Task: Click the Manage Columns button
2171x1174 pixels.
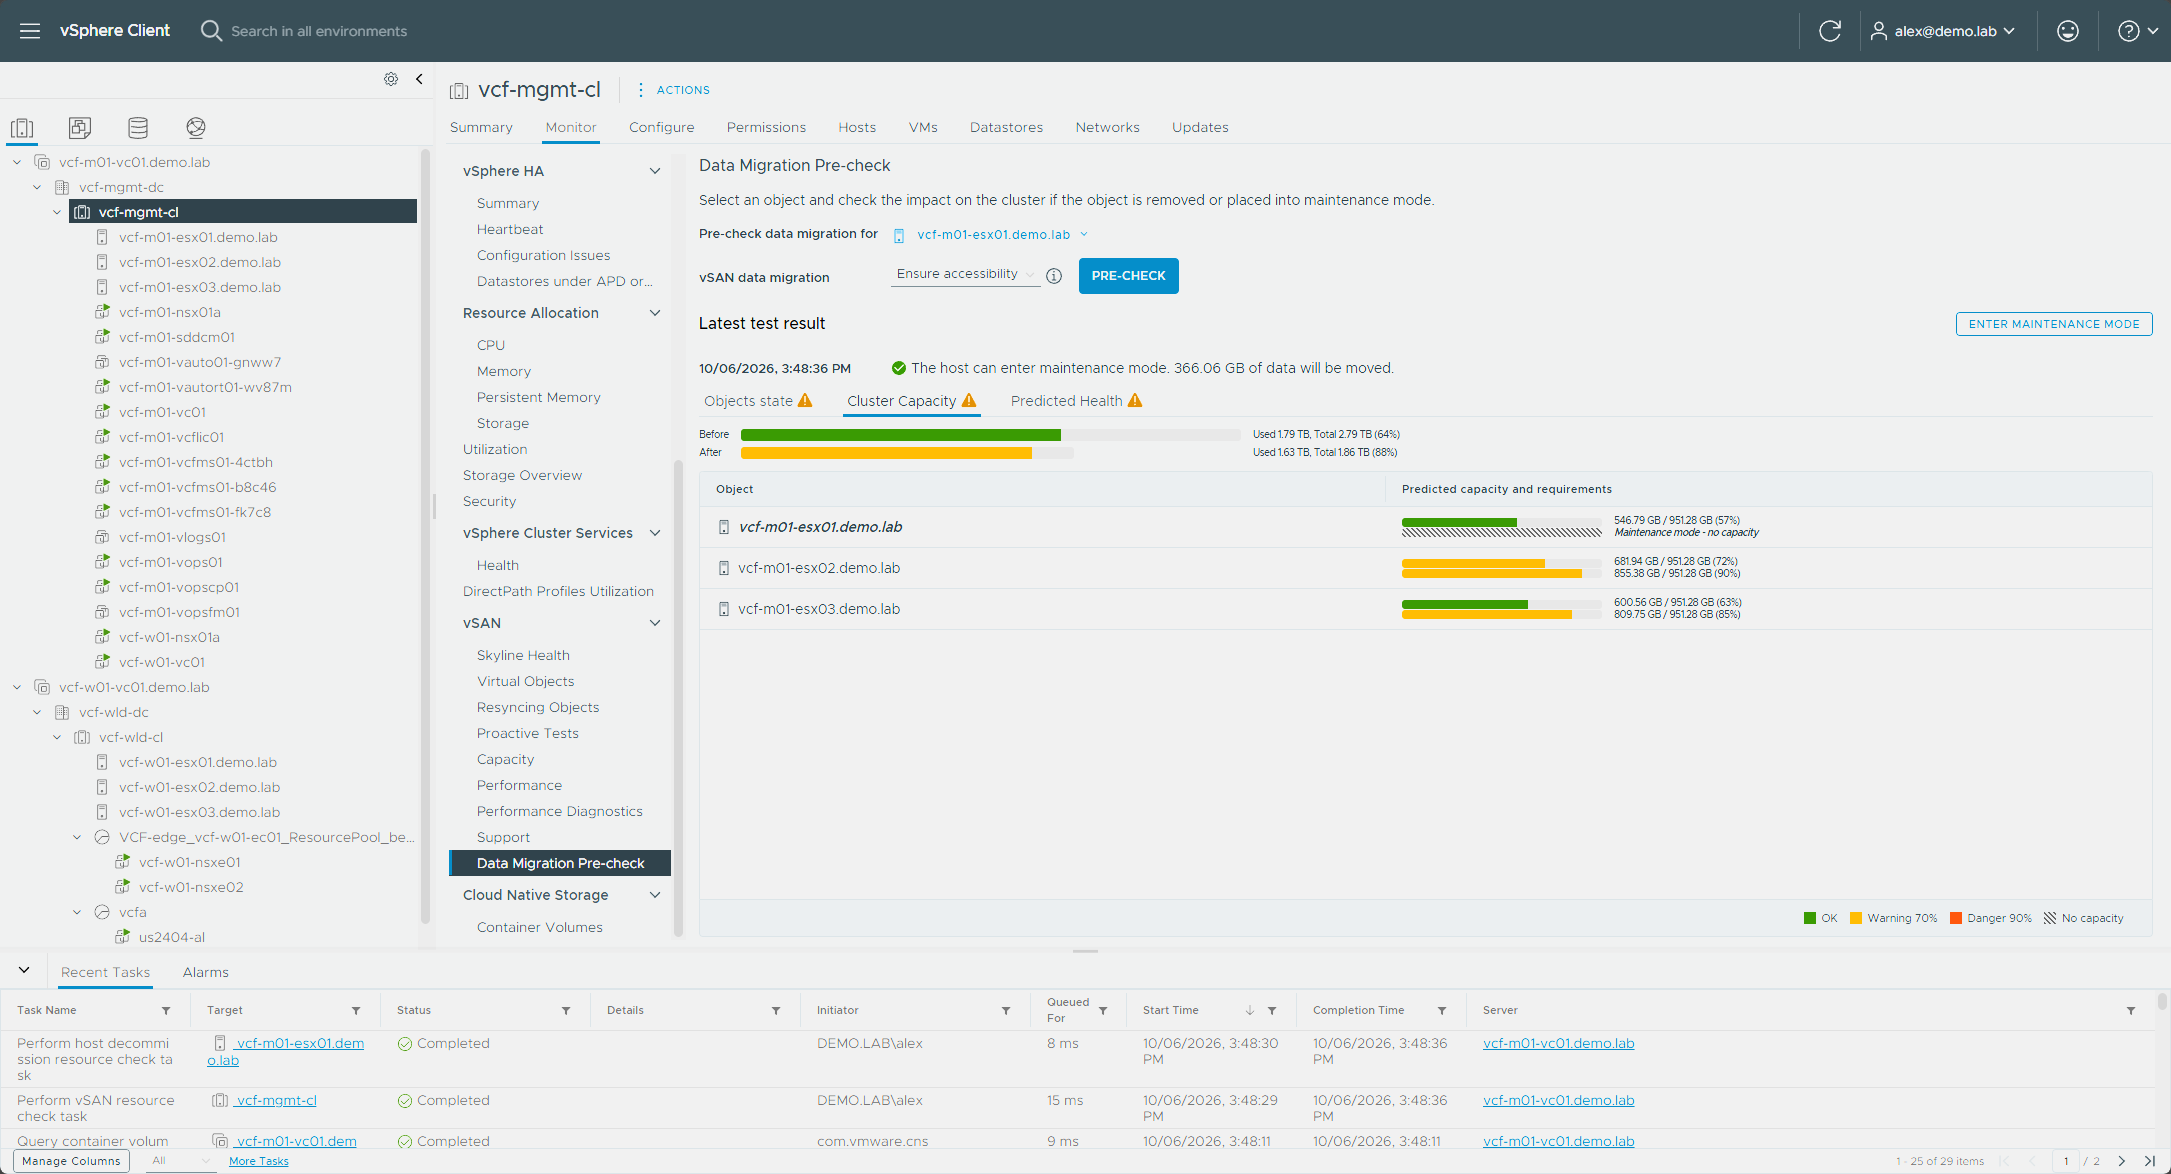Action: point(71,1161)
